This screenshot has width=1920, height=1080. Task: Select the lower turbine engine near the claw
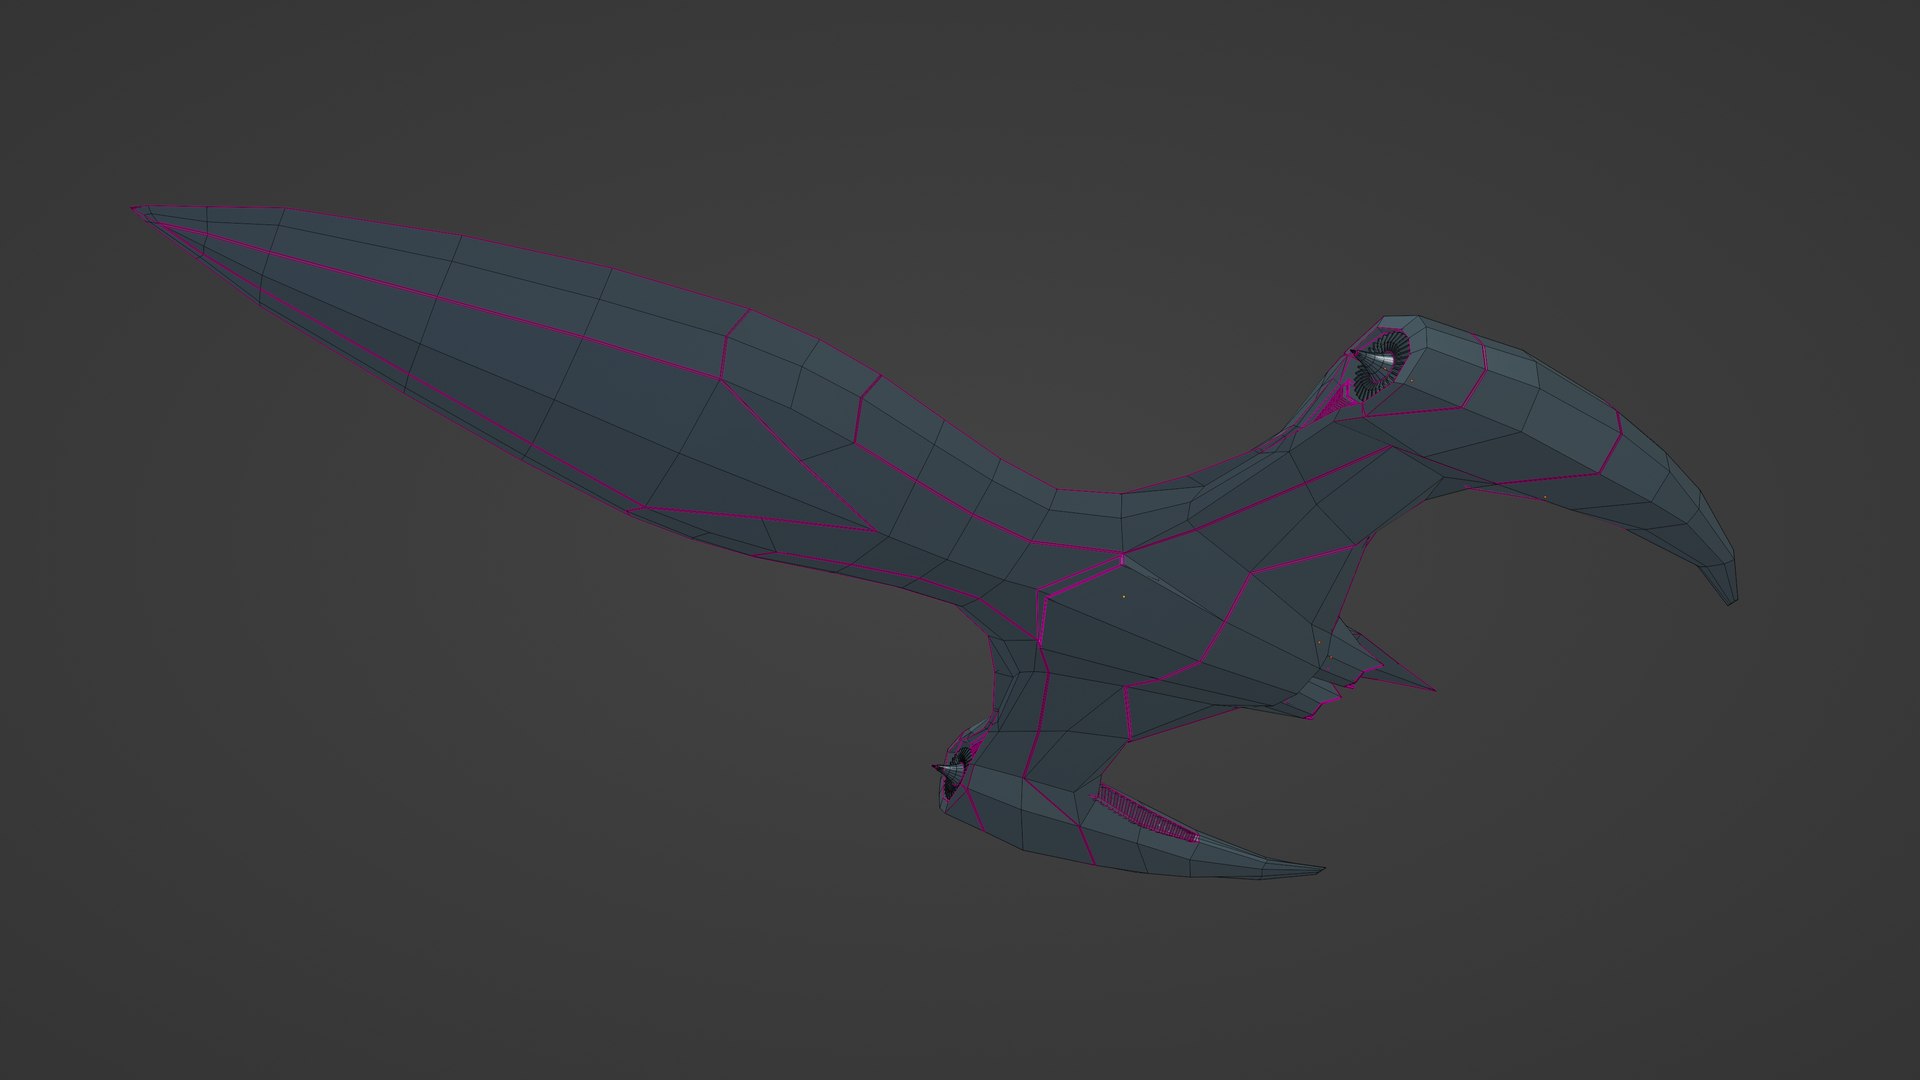click(954, 771)
